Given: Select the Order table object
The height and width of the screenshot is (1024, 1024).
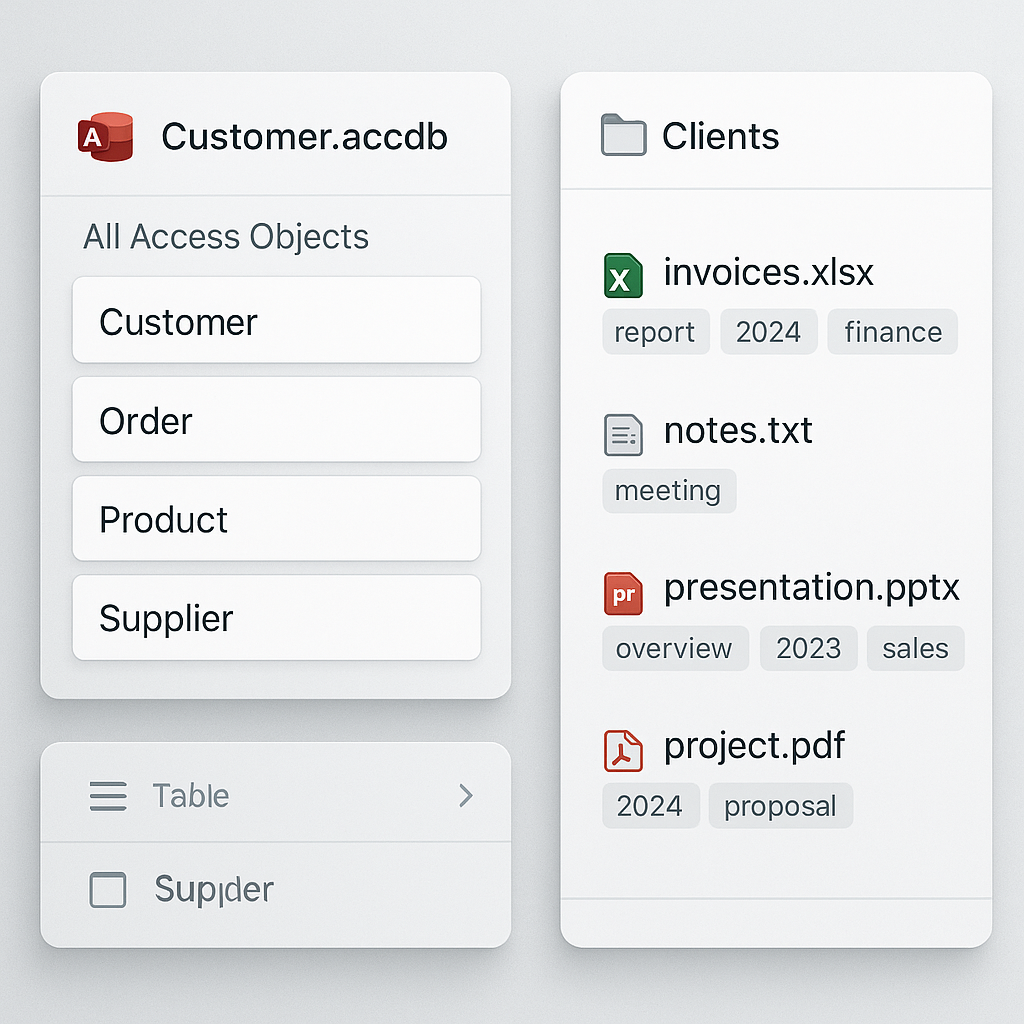Looking at the screenshot, I should 277,419.
